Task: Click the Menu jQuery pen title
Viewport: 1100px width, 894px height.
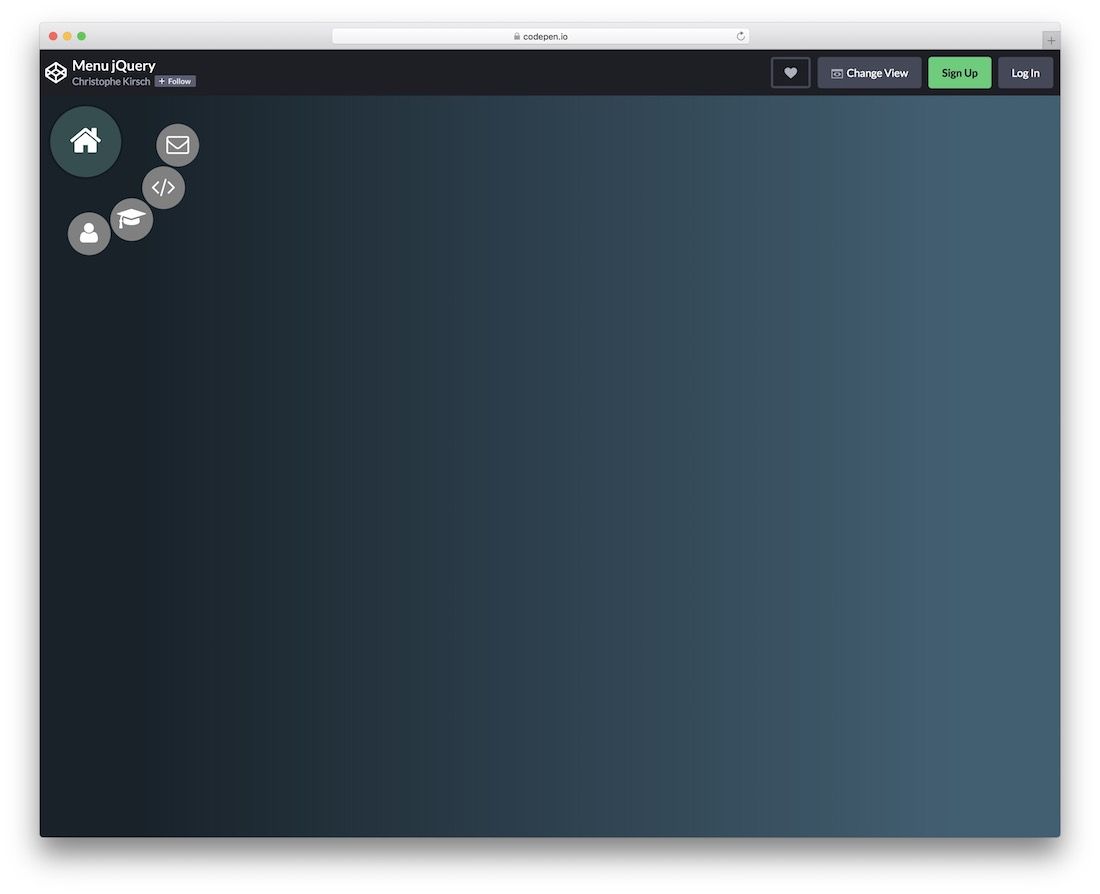Action: pos(114,65)
